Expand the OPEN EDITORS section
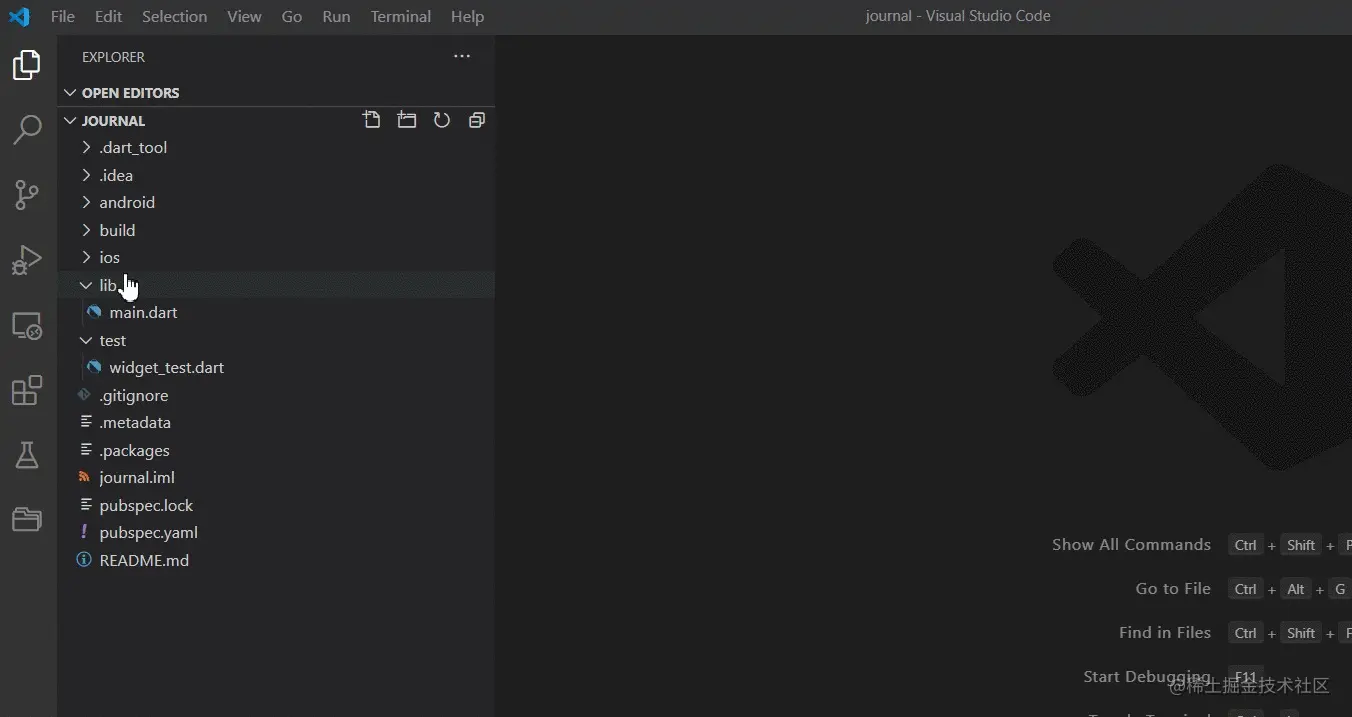1352x717 pixels. pyautogui.click(x=276, y=92)
